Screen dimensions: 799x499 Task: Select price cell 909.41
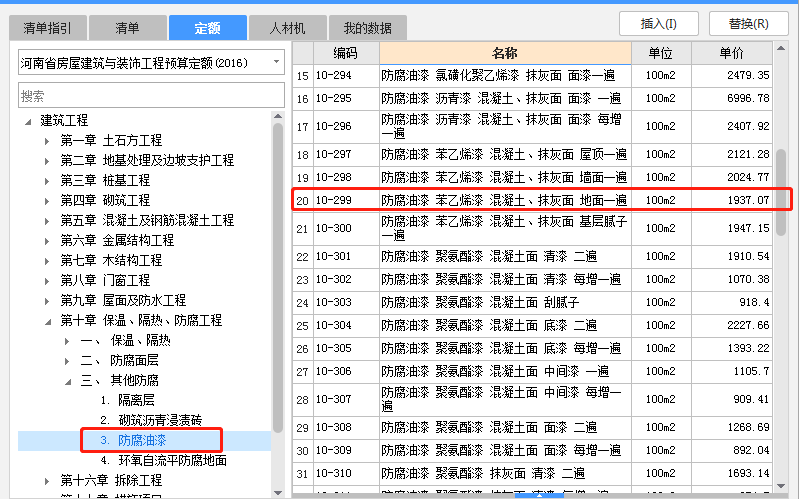pyautogui.click(x=732, y=399)
